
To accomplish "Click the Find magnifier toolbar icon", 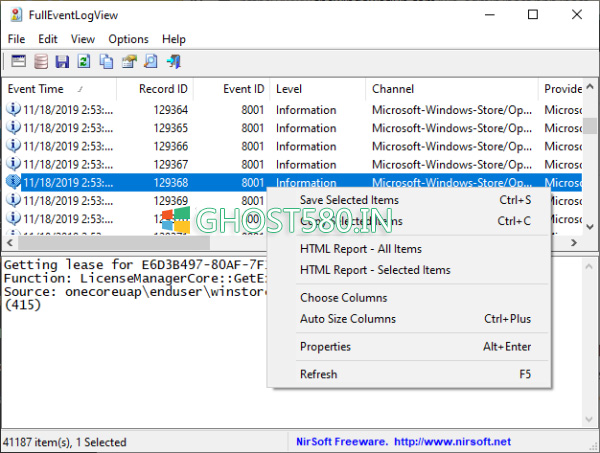I will (x=151, y=61).
